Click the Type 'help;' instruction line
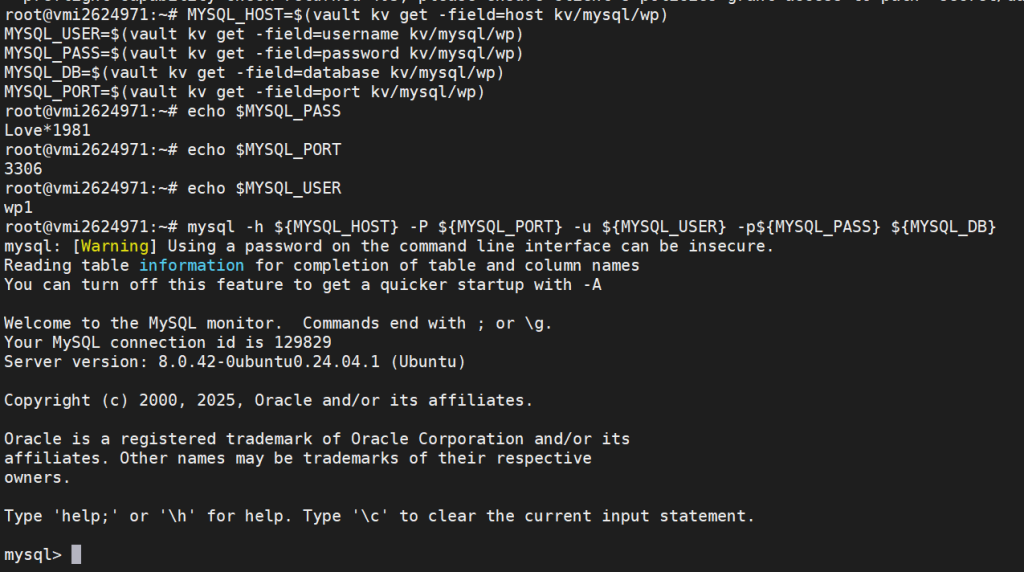1024x572 pixels. point(379,516)
